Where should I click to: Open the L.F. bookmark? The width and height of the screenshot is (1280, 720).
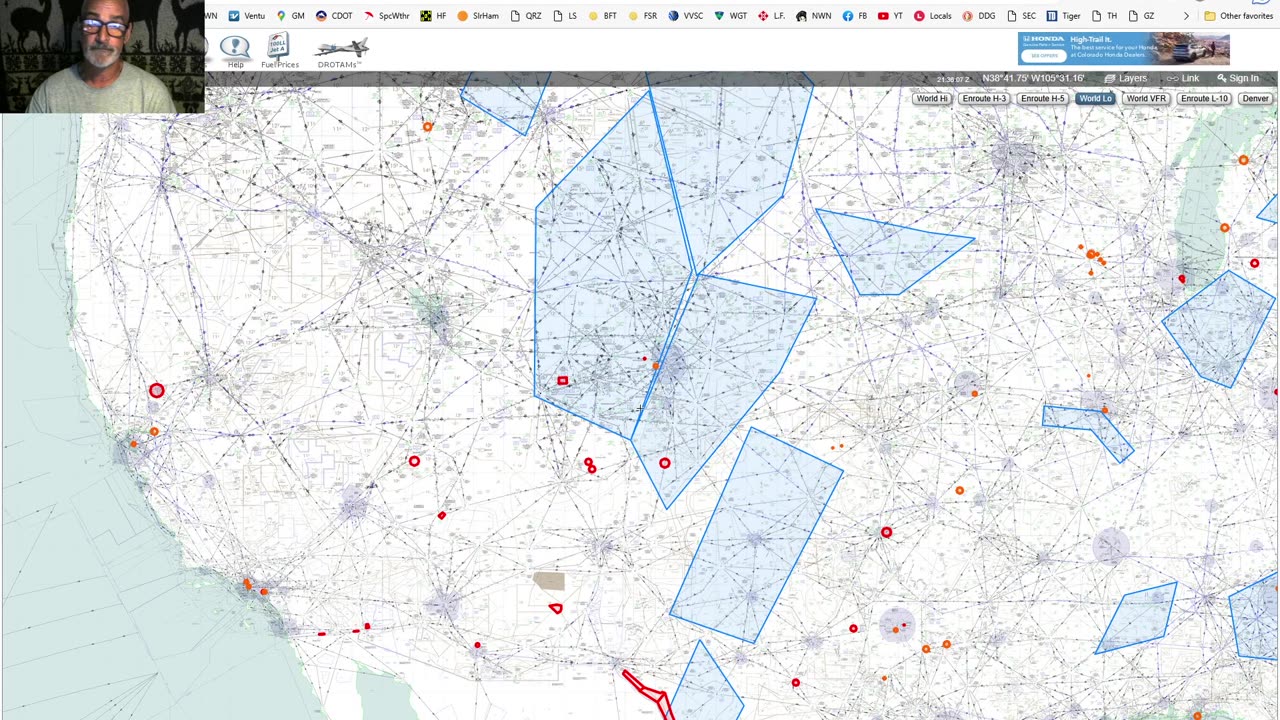point(771,16)
